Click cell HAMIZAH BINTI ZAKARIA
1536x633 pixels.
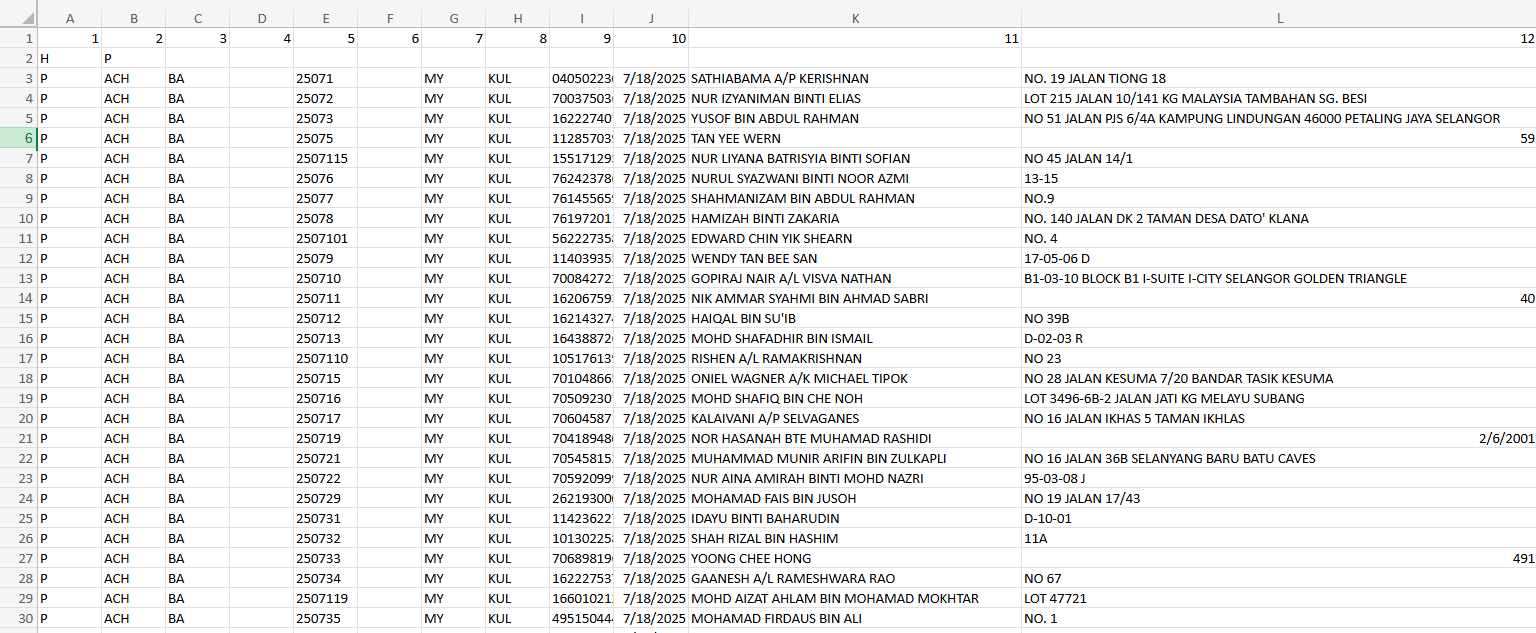point(855,218)
